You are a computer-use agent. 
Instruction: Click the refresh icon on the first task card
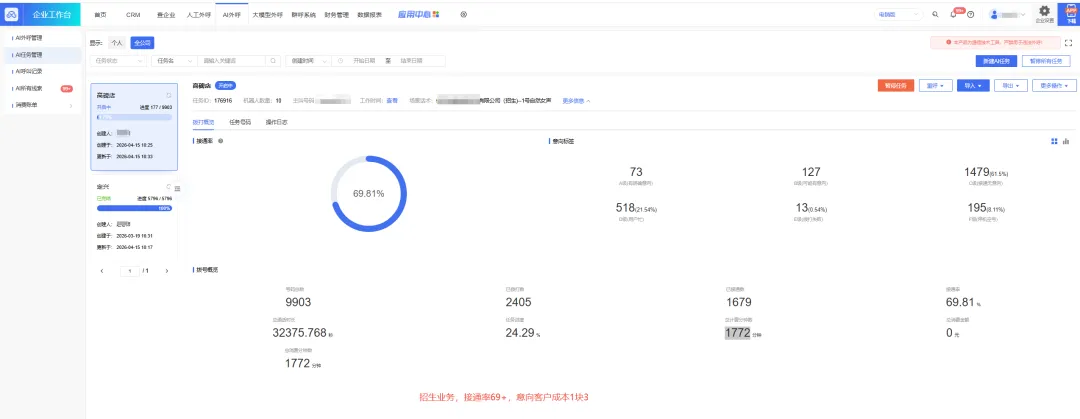point(169,95)
